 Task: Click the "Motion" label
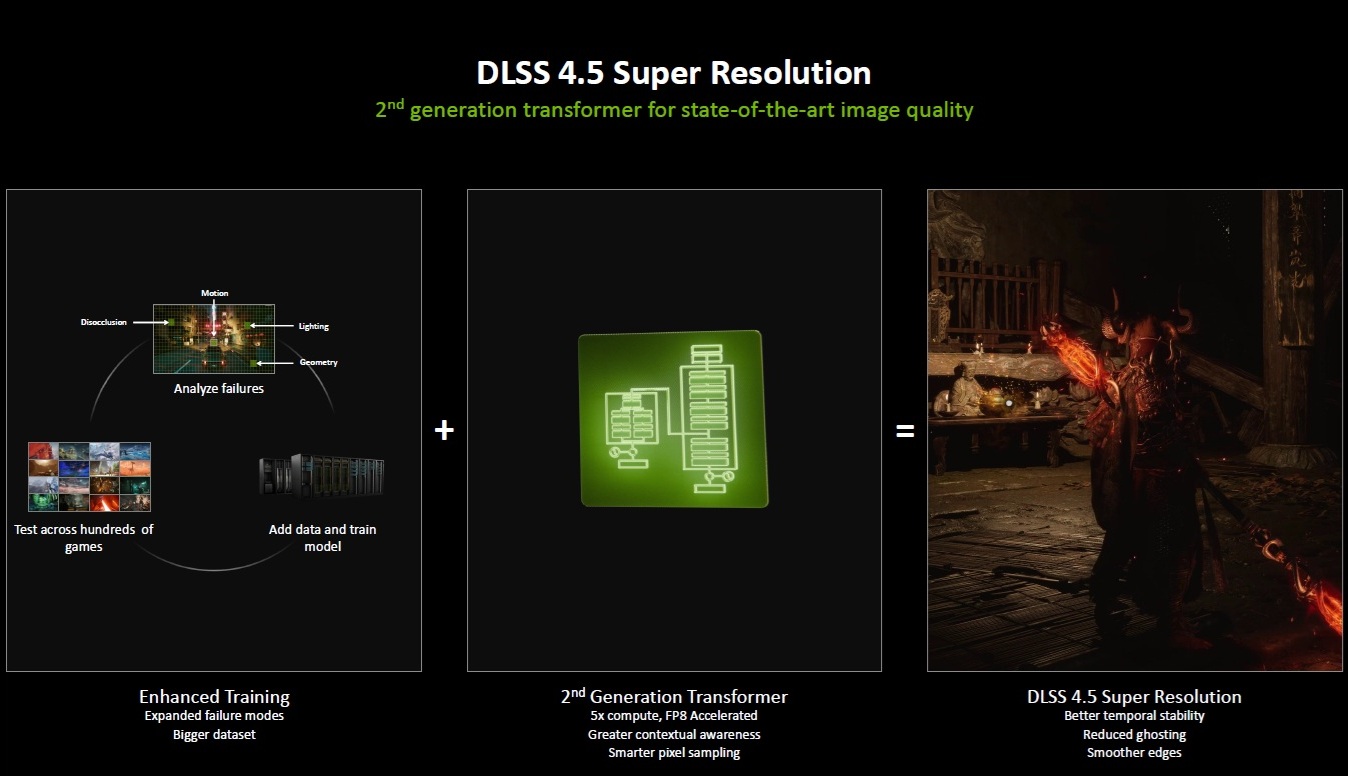[215, 293]
